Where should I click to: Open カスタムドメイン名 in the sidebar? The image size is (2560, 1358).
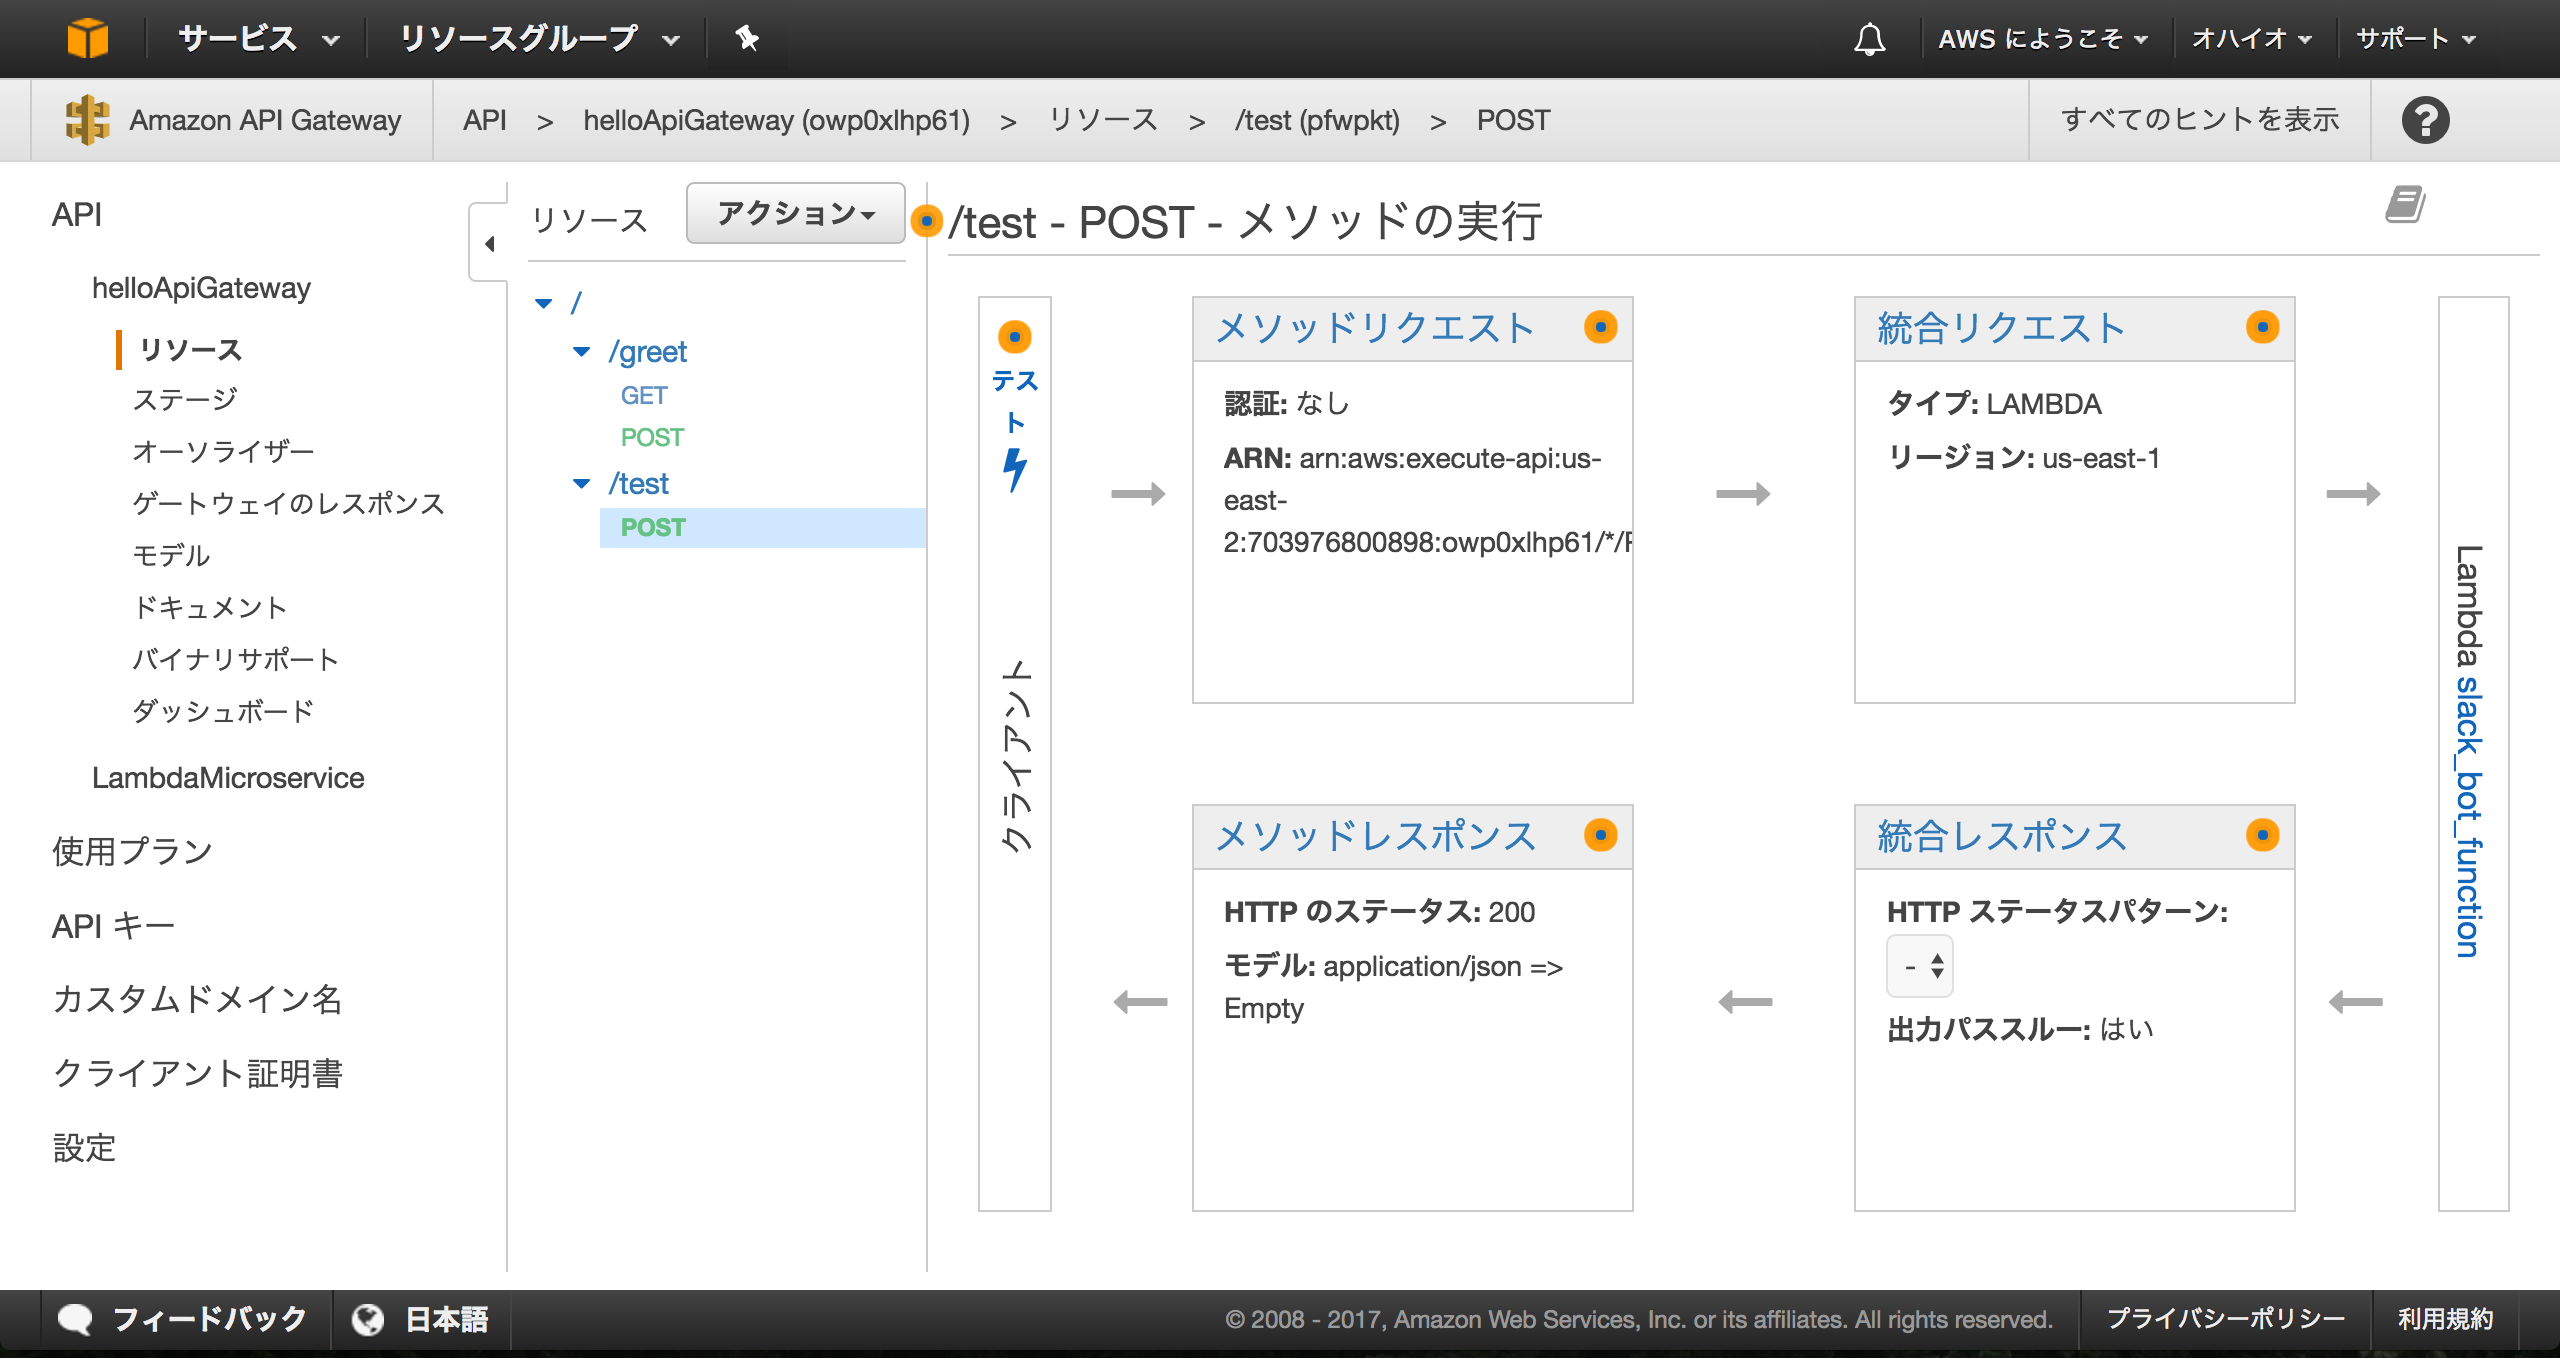point(197,1000)
